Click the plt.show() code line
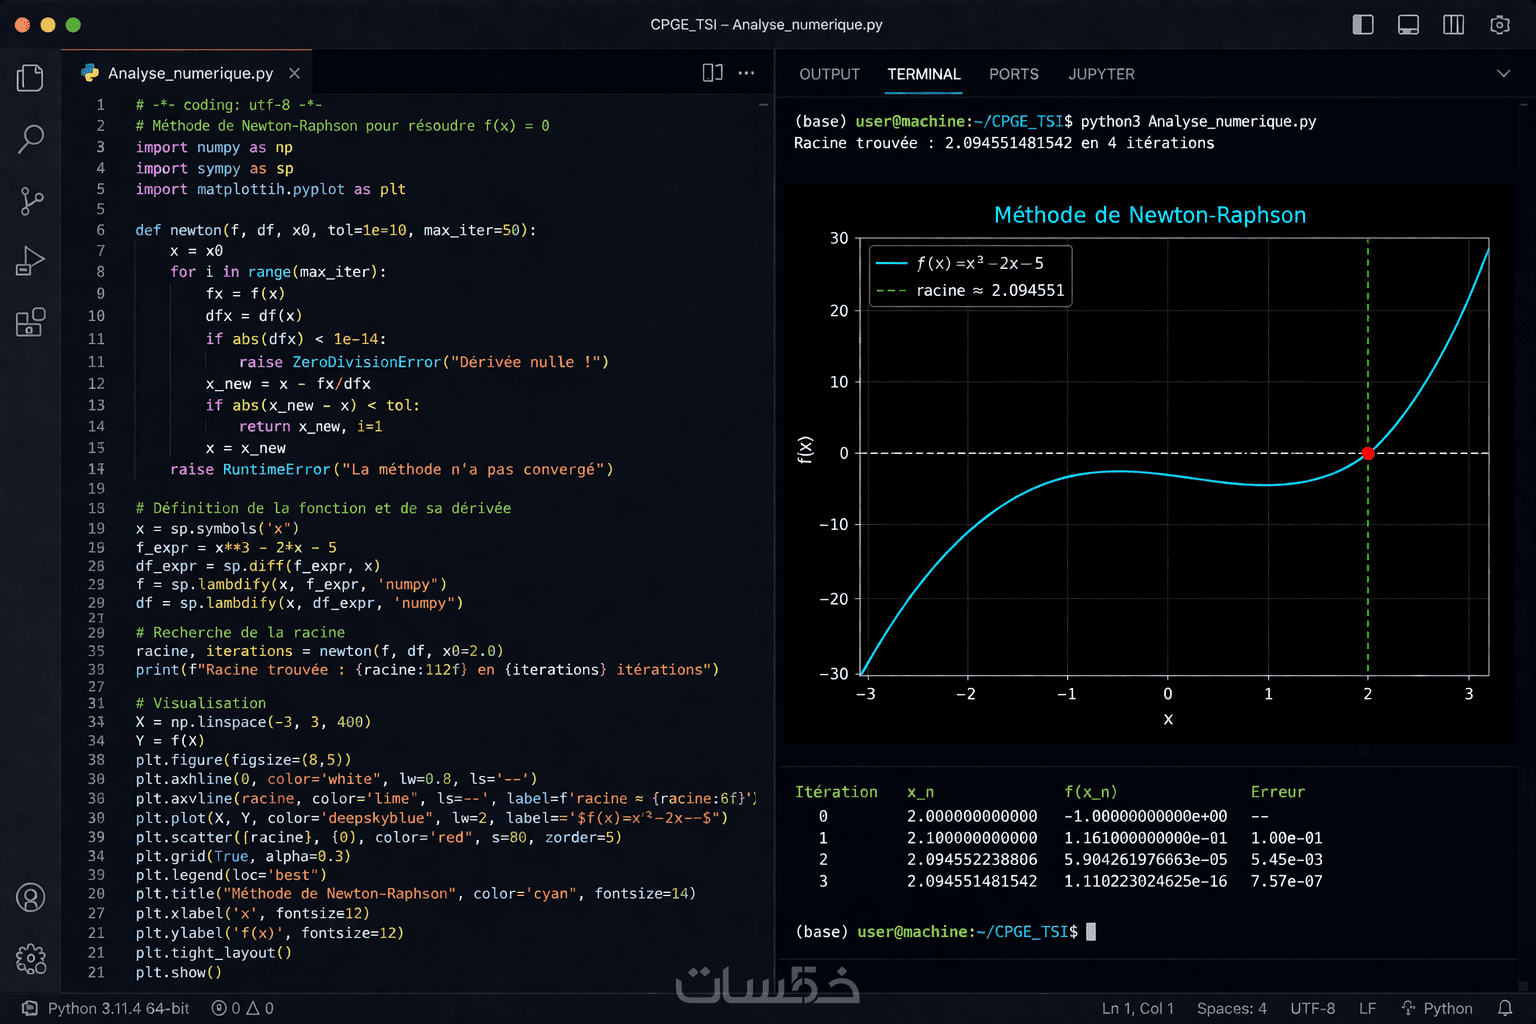The image size is (1536, 1024). click(179, 972)
